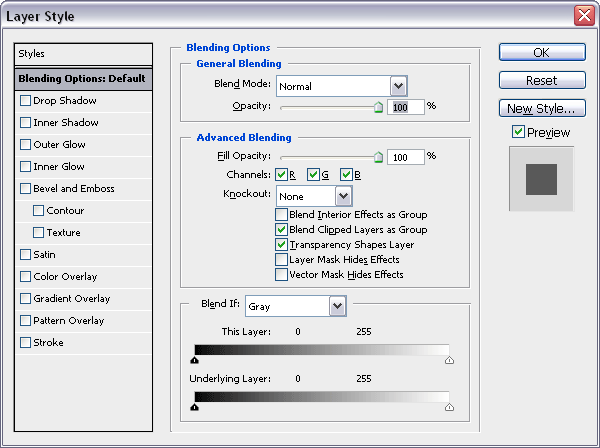This screenshot has height=448, width=600.
Task: Open the Pattern Overlay settings label
Action: [x=68, y=321]
